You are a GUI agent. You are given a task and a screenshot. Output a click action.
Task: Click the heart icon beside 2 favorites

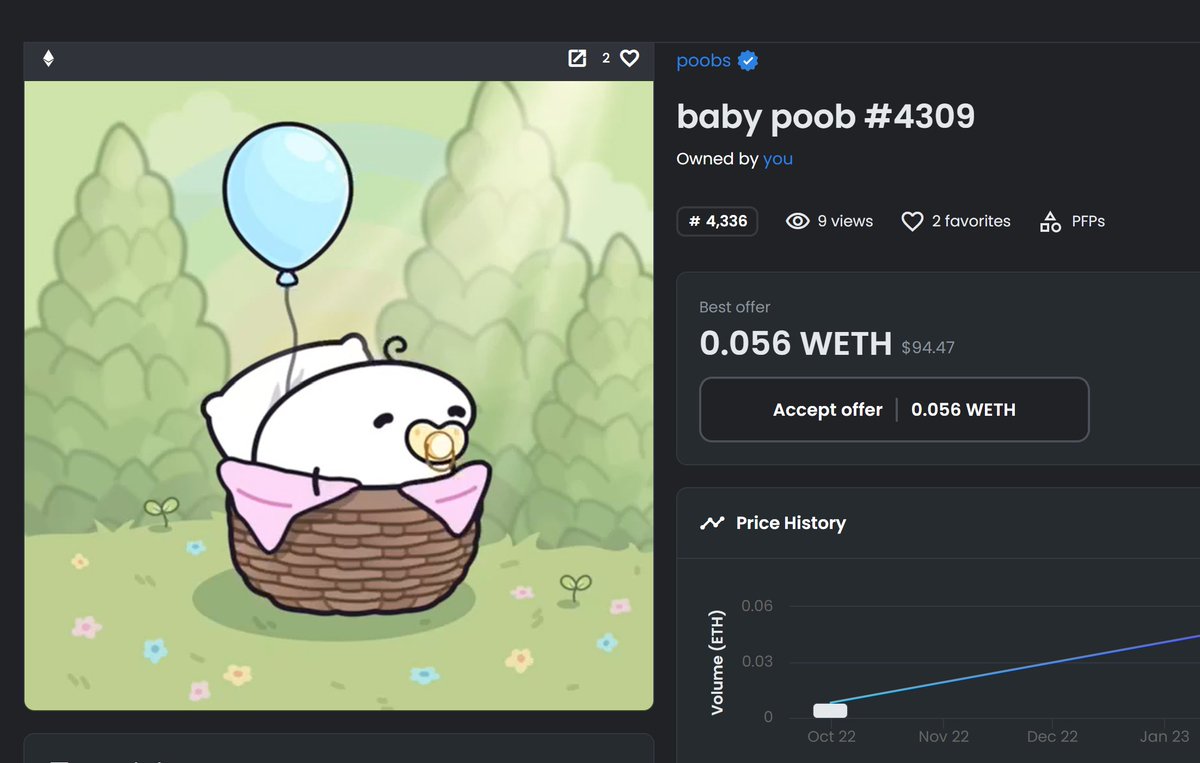(912, 221)
